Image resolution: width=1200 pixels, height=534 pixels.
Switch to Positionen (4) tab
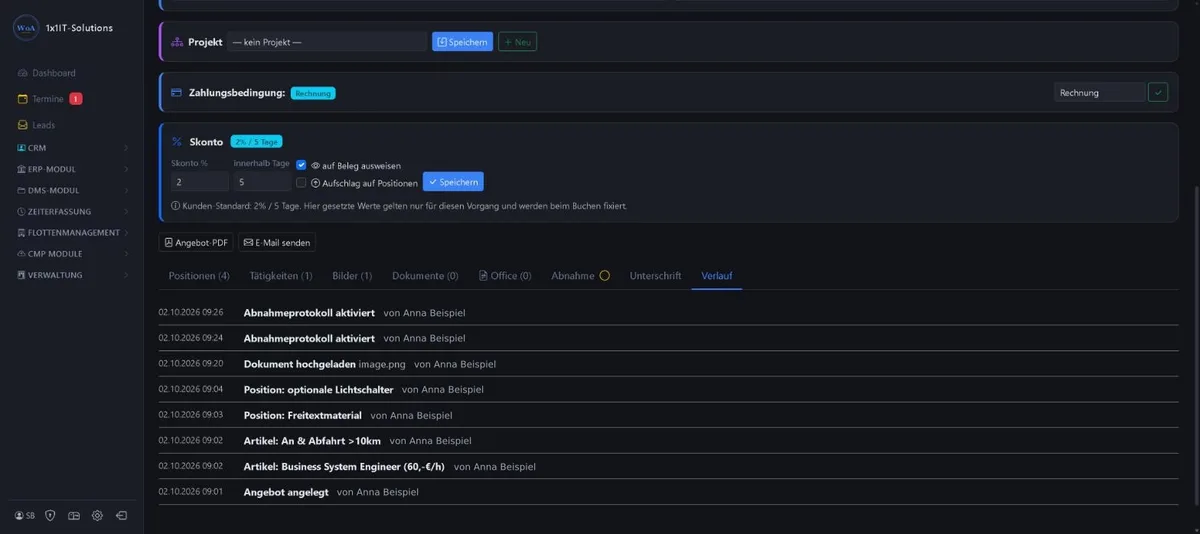199,276
